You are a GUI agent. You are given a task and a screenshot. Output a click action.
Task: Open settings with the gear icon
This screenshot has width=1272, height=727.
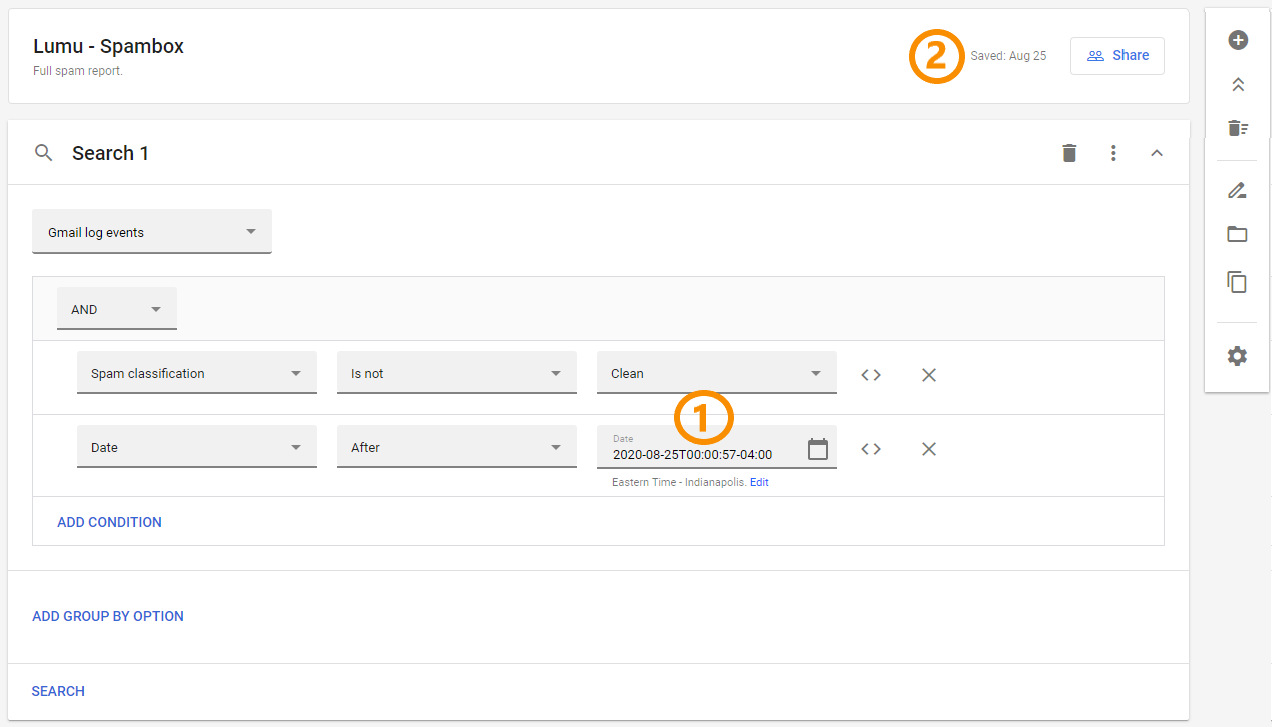coord(1237,356)
